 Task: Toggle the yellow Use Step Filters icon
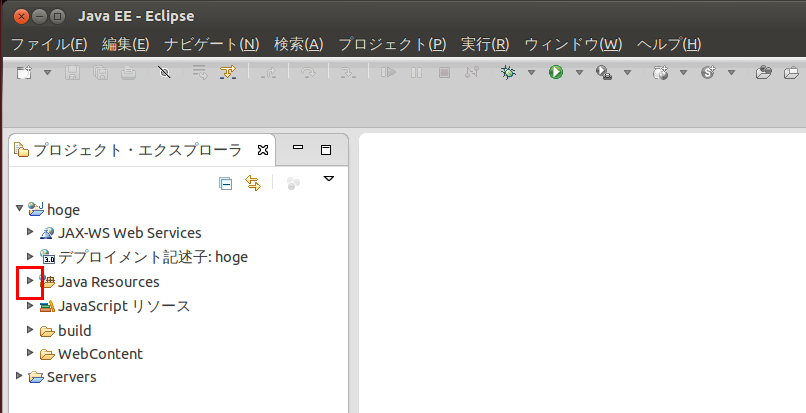(x=227, y=73)
